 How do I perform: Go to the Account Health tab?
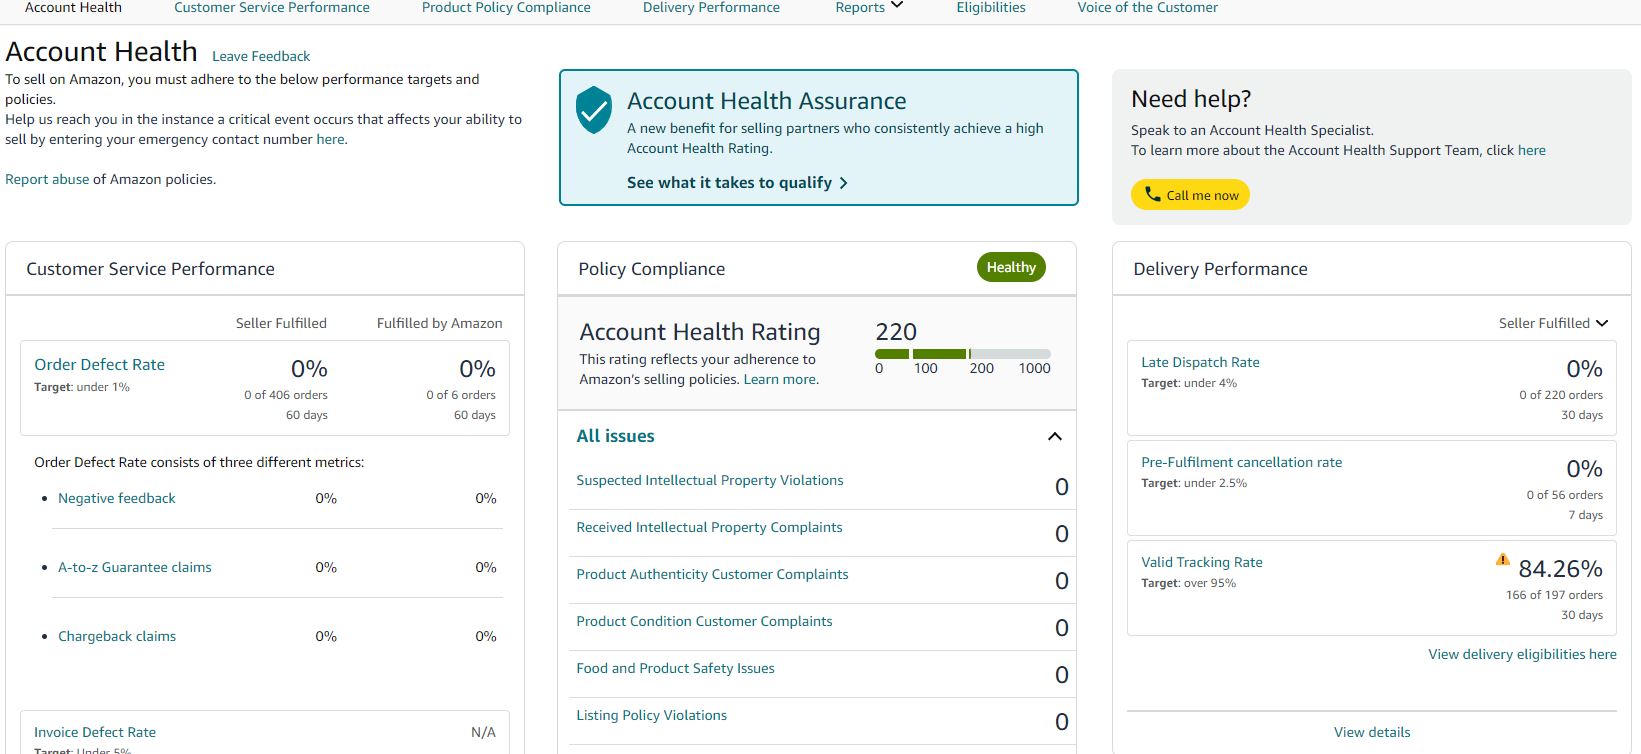click(73, 7)
